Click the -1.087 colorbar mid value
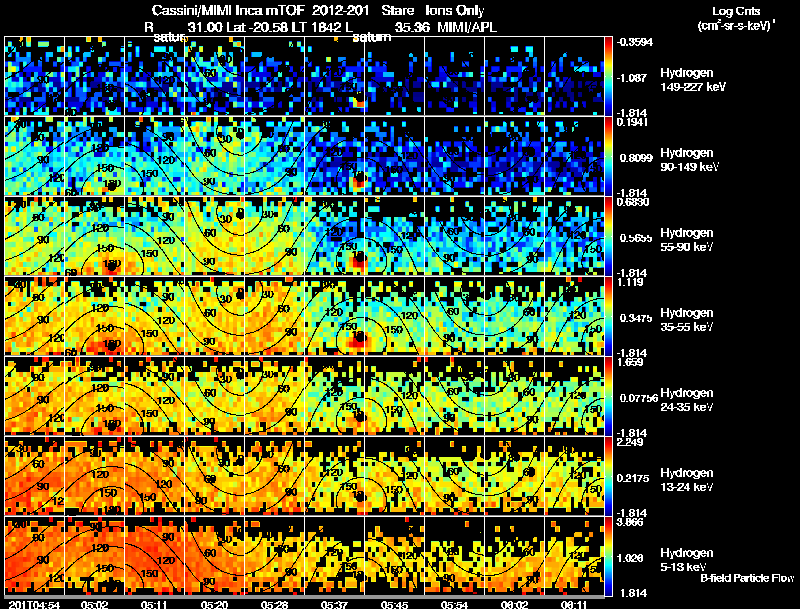The height and width of the screenshot is (609, 800). click(632, 78)
